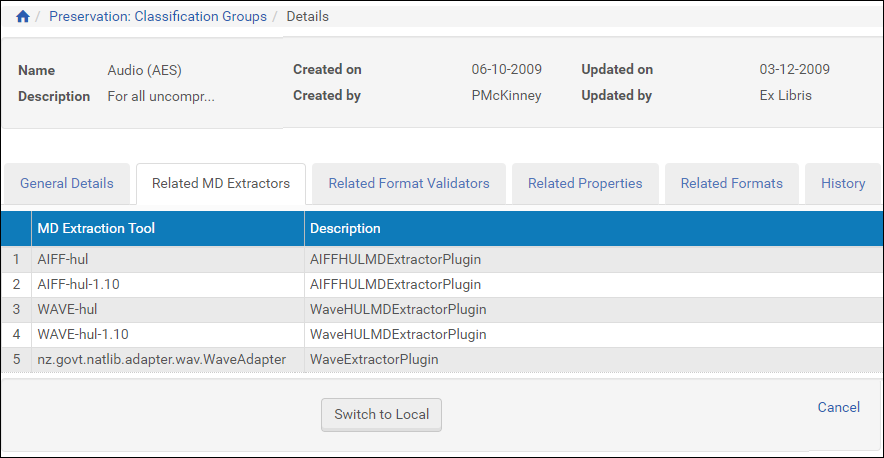The width and height of the screenshot is (884, 458).
Task: View the History tab
Action: (x=843, y=184)
